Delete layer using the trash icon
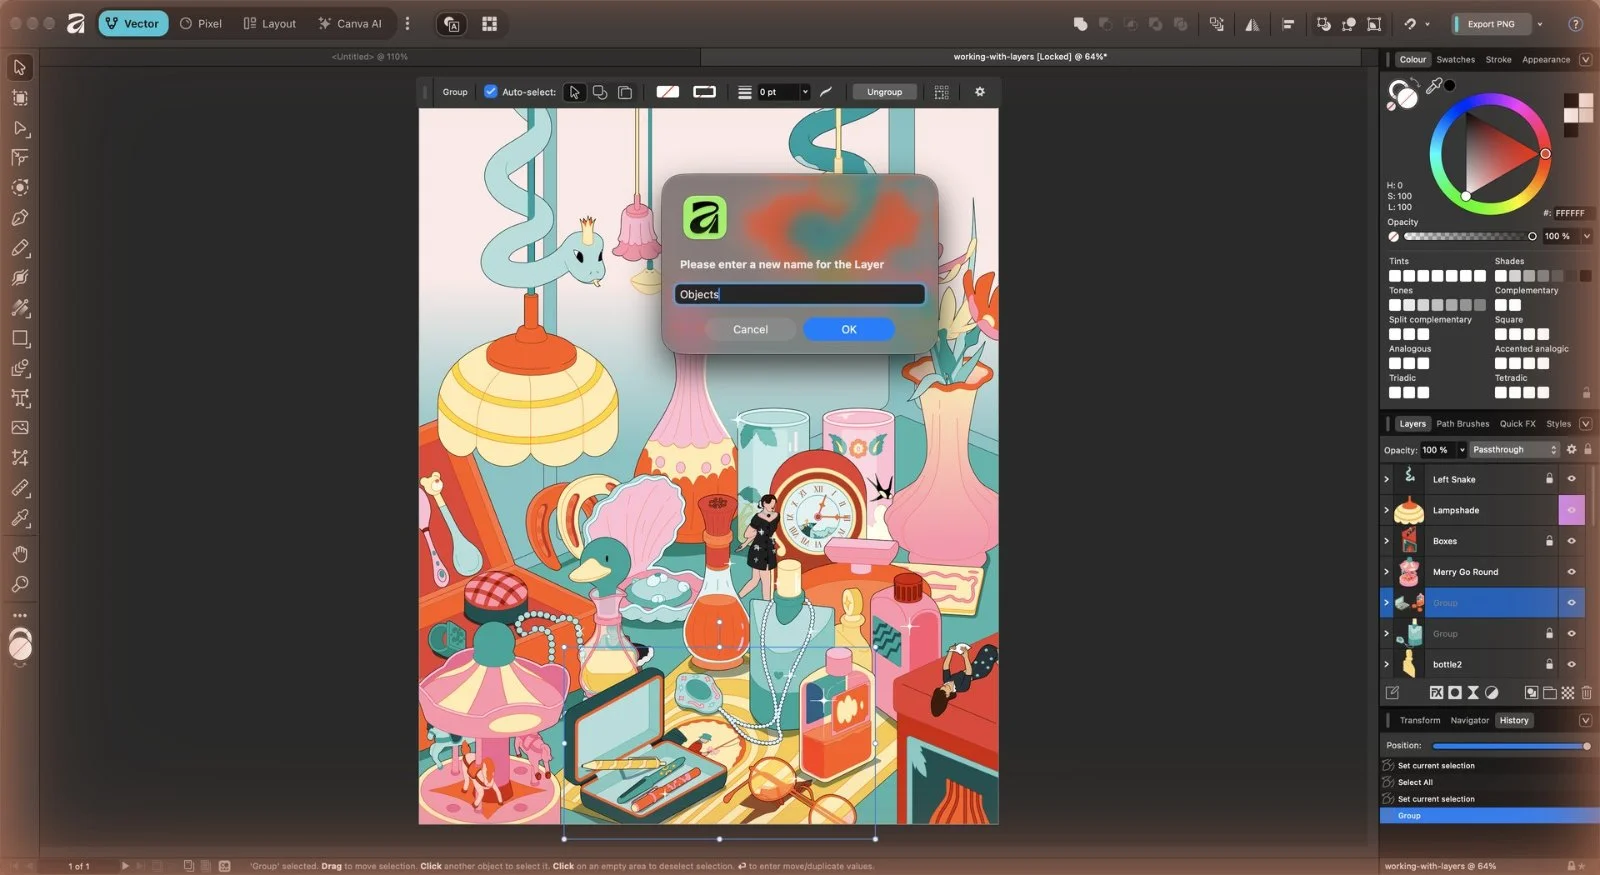This screenshot has height=875, width=1600. tap(1586, 692)
